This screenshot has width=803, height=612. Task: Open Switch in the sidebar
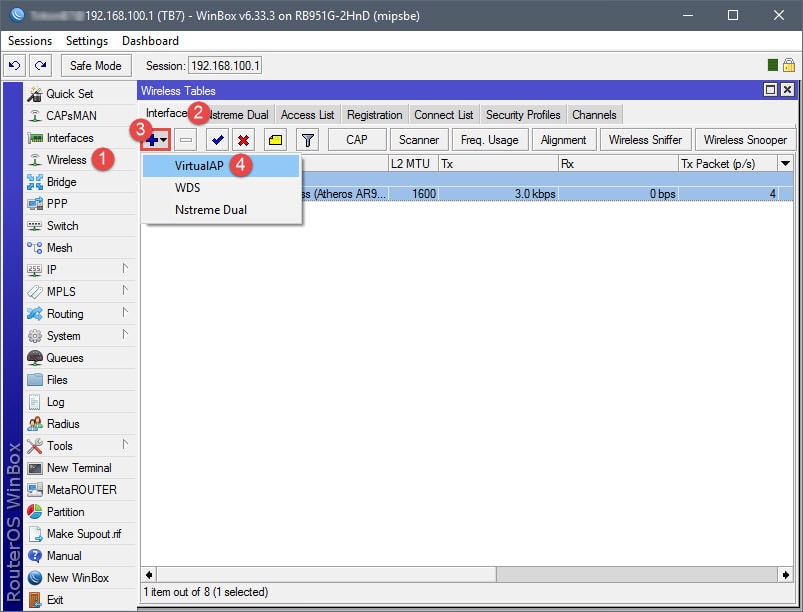pos(80,226)
